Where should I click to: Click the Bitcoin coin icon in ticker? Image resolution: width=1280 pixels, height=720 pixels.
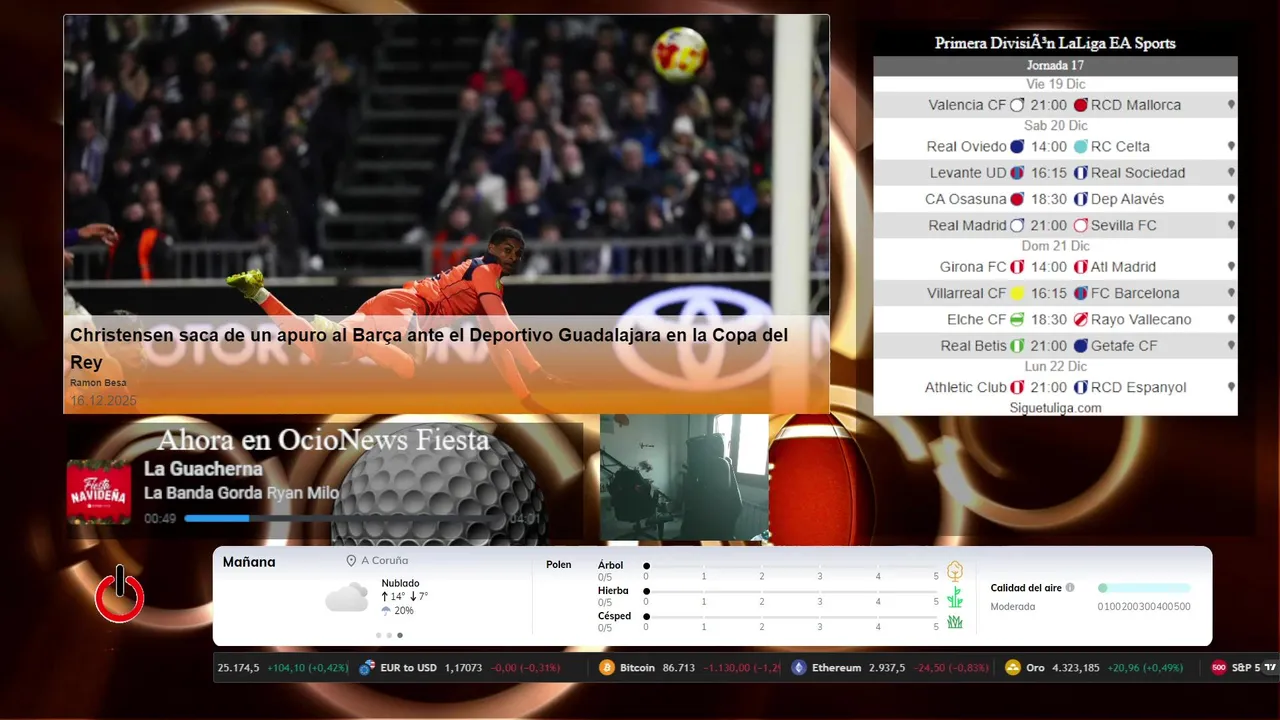[606, 668]
